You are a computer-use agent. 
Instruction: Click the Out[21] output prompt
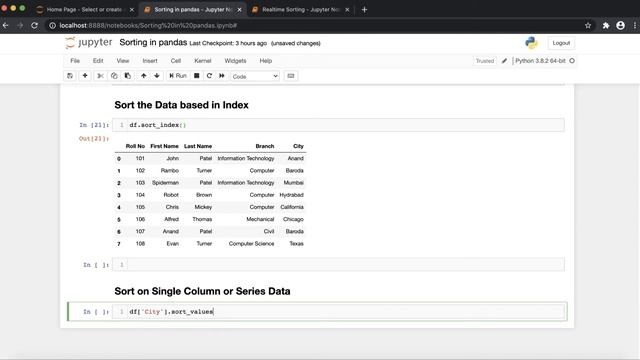tap(94, 139)
